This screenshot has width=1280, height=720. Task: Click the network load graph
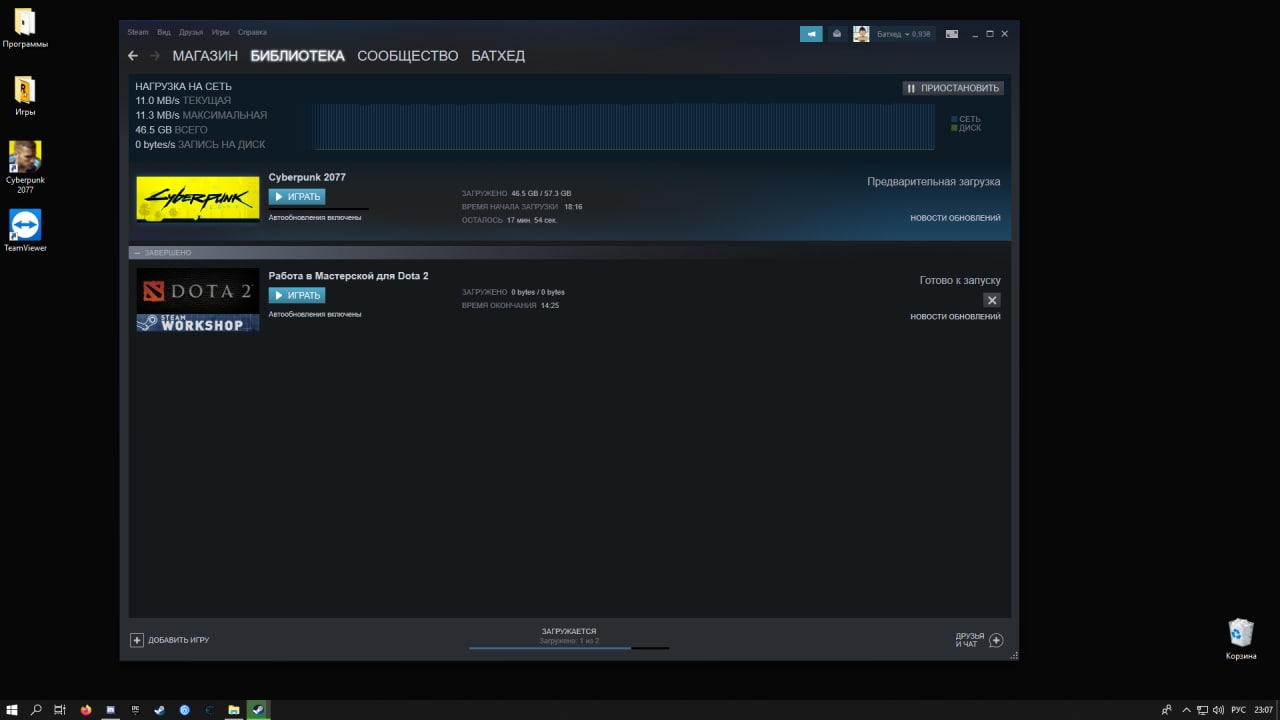pyautogui.click(x=623, y=126)
